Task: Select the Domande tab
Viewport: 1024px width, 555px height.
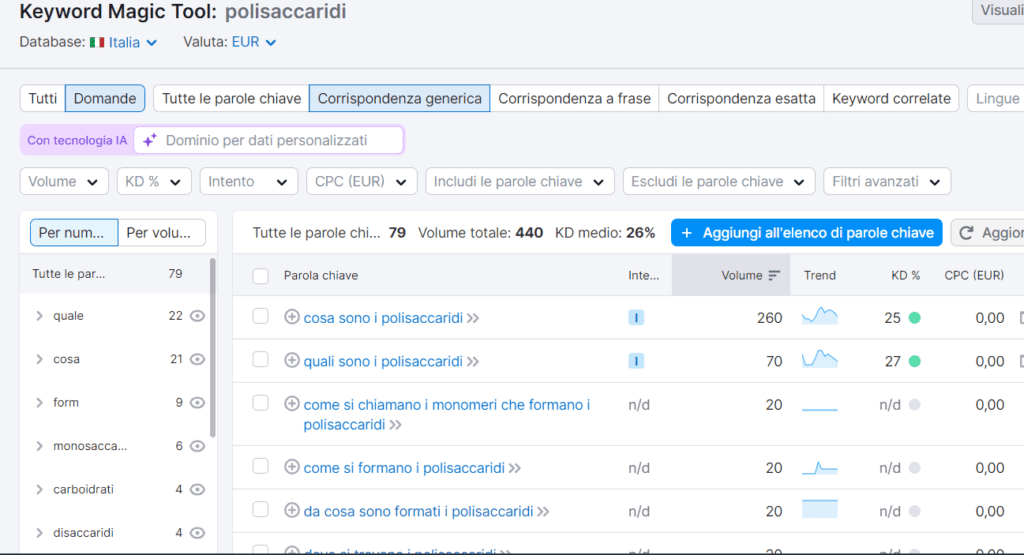Action: click(104, 99)
